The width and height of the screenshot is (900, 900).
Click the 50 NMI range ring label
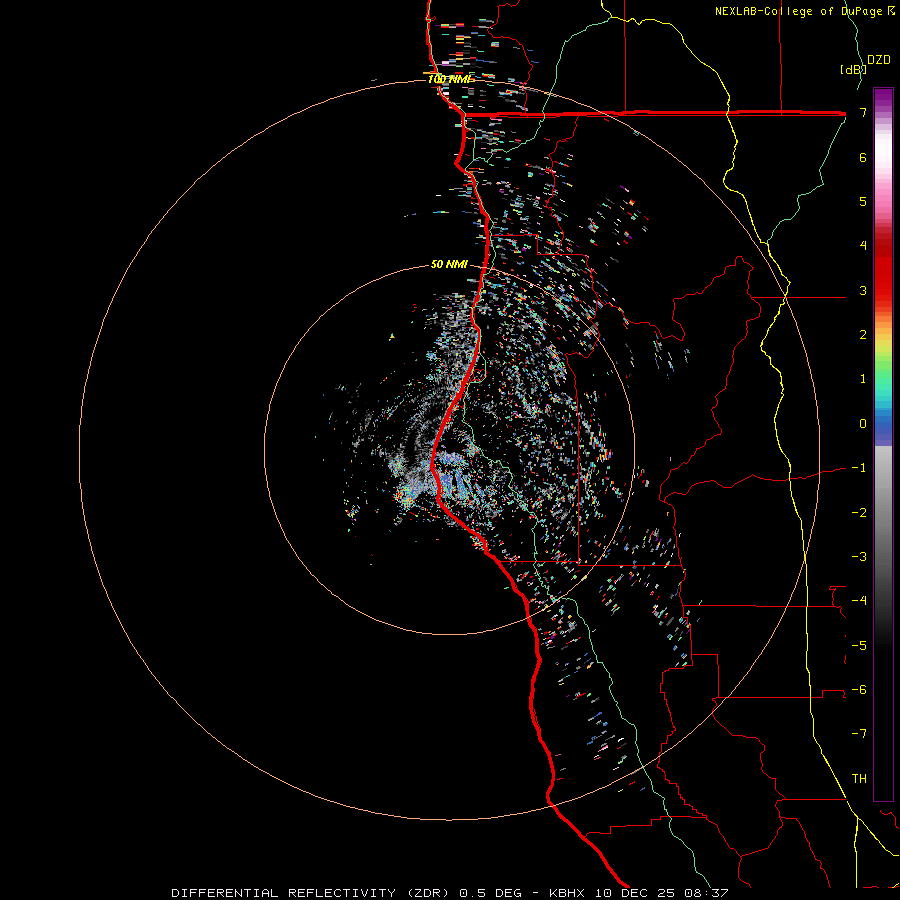(x=449, y=264)
